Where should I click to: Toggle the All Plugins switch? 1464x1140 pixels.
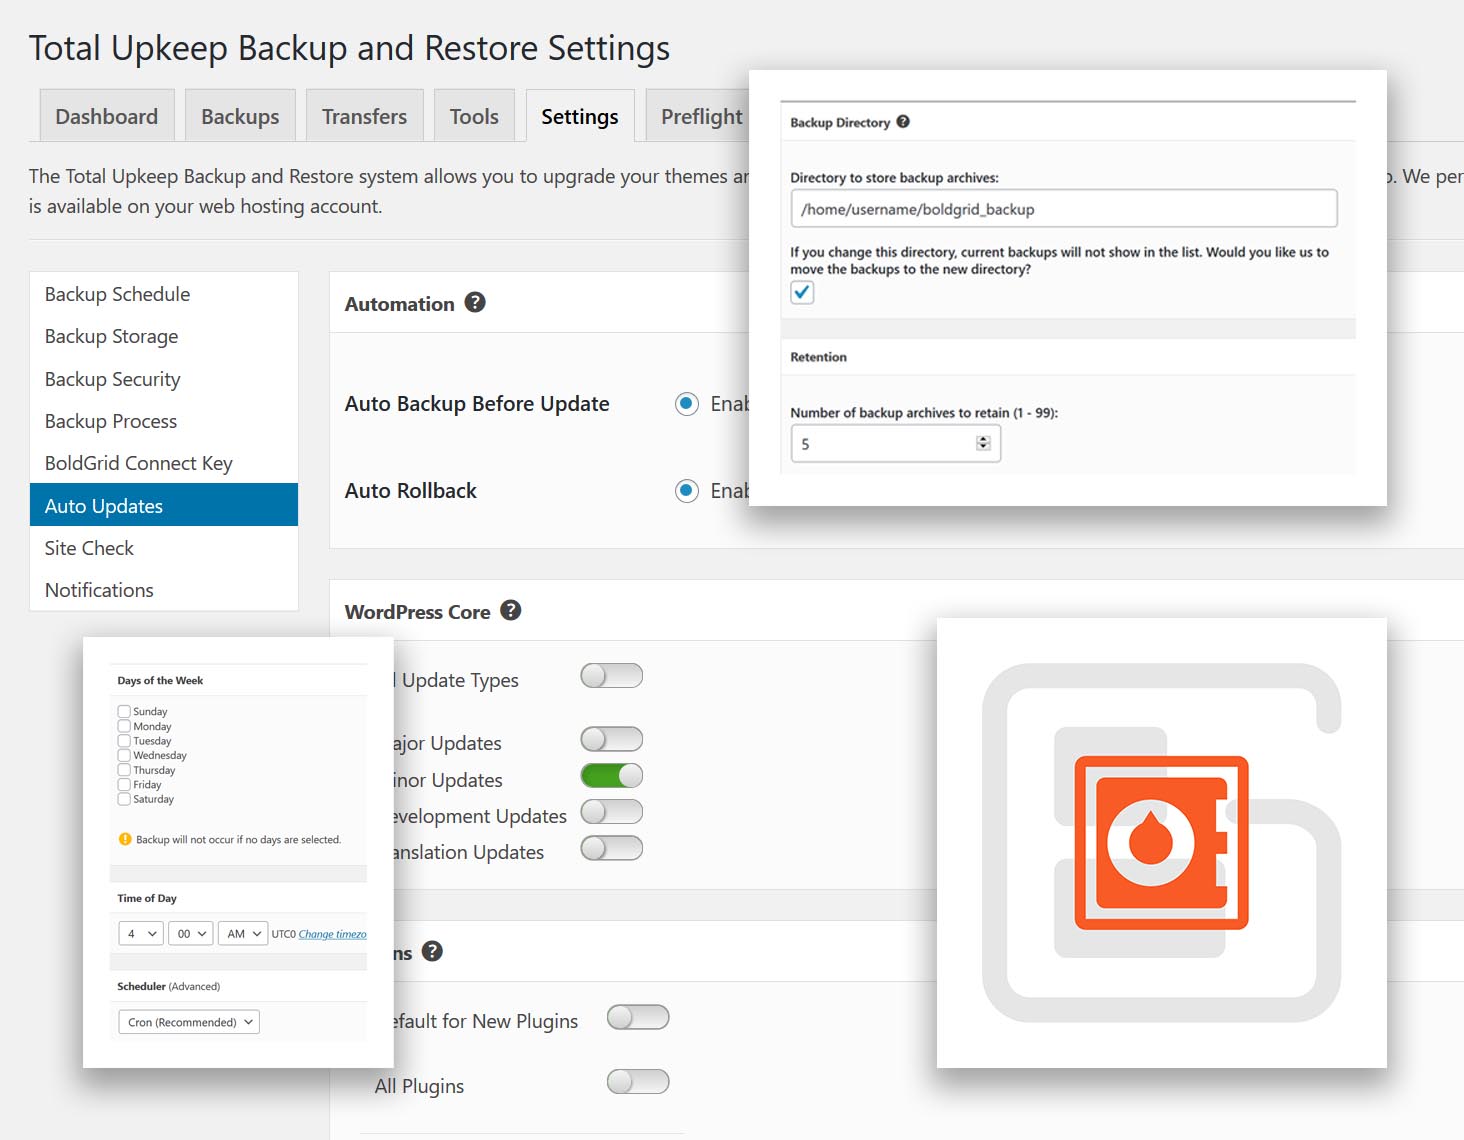tap(638, 1081)
